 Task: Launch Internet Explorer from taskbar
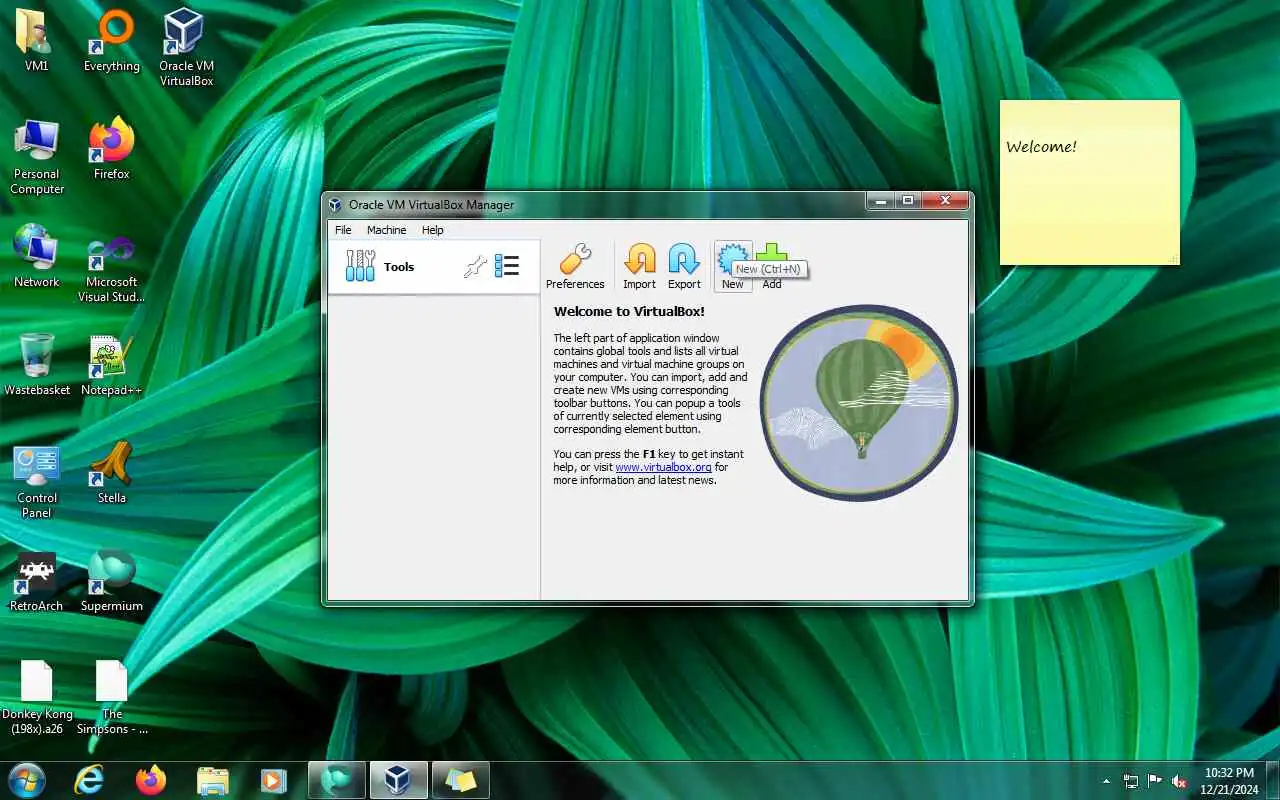(89, 780)
